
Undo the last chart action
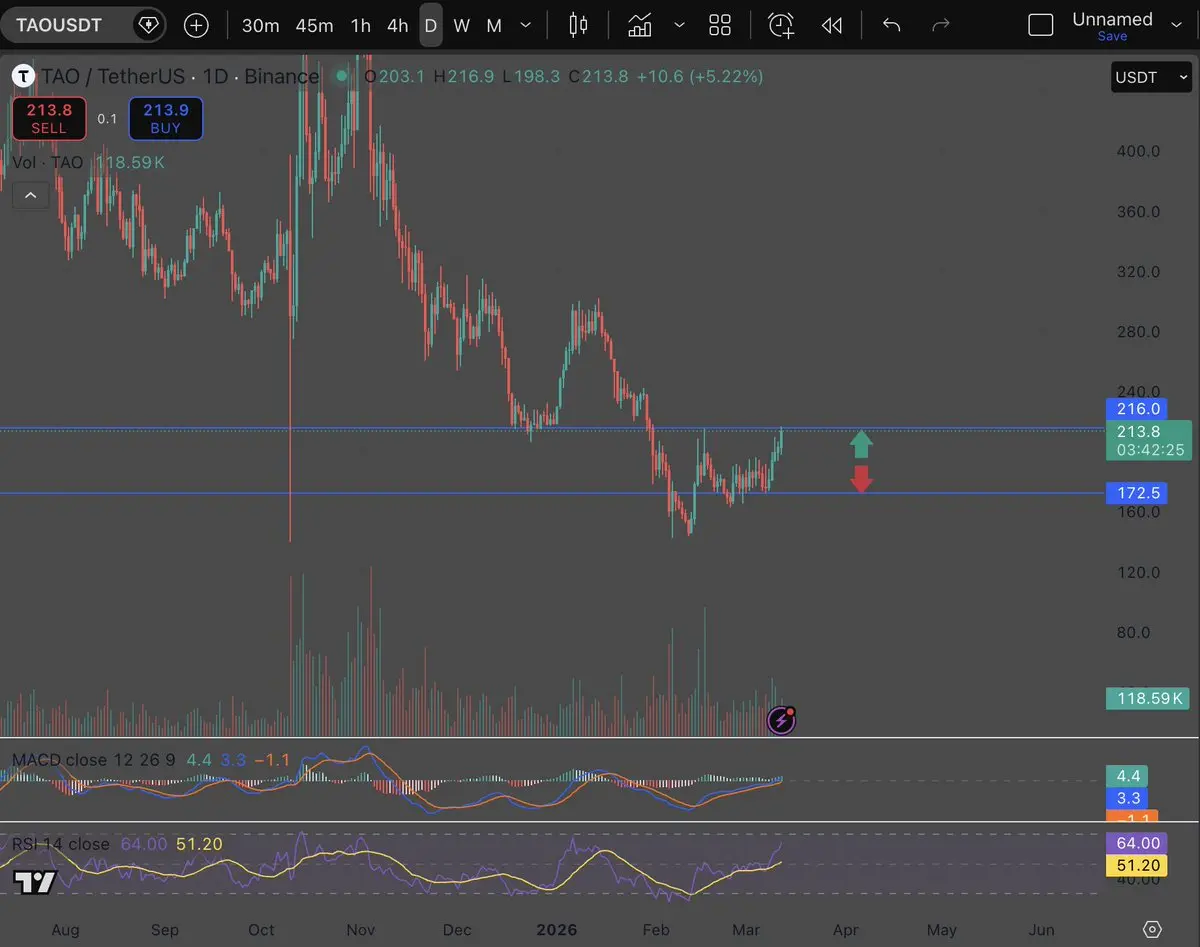click(x=892, y=25)
